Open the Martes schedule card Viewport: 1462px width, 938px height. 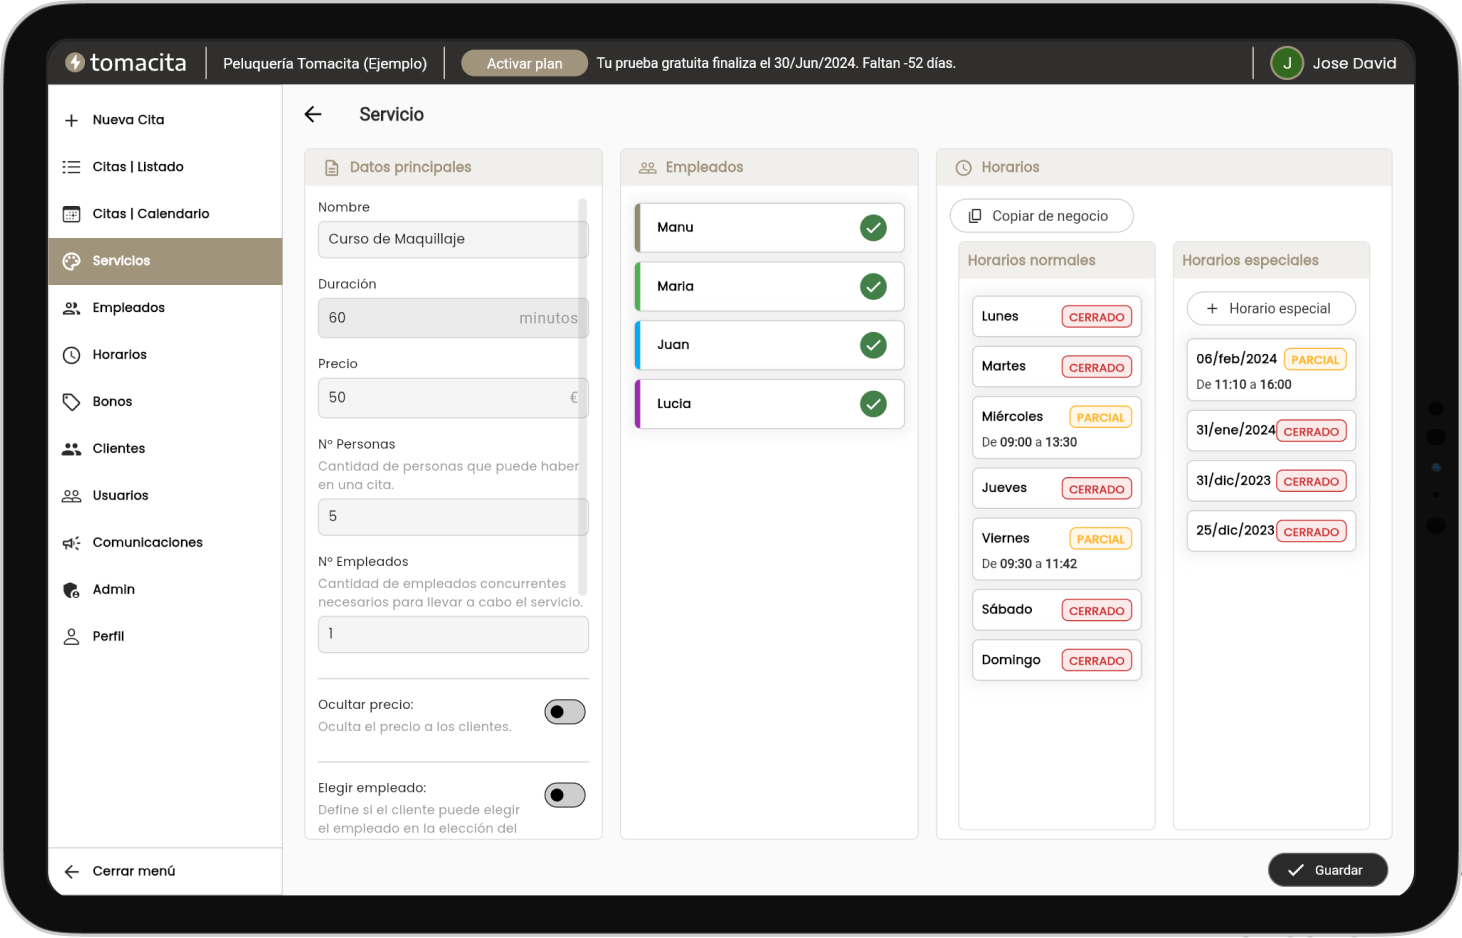click(1056, 367)
